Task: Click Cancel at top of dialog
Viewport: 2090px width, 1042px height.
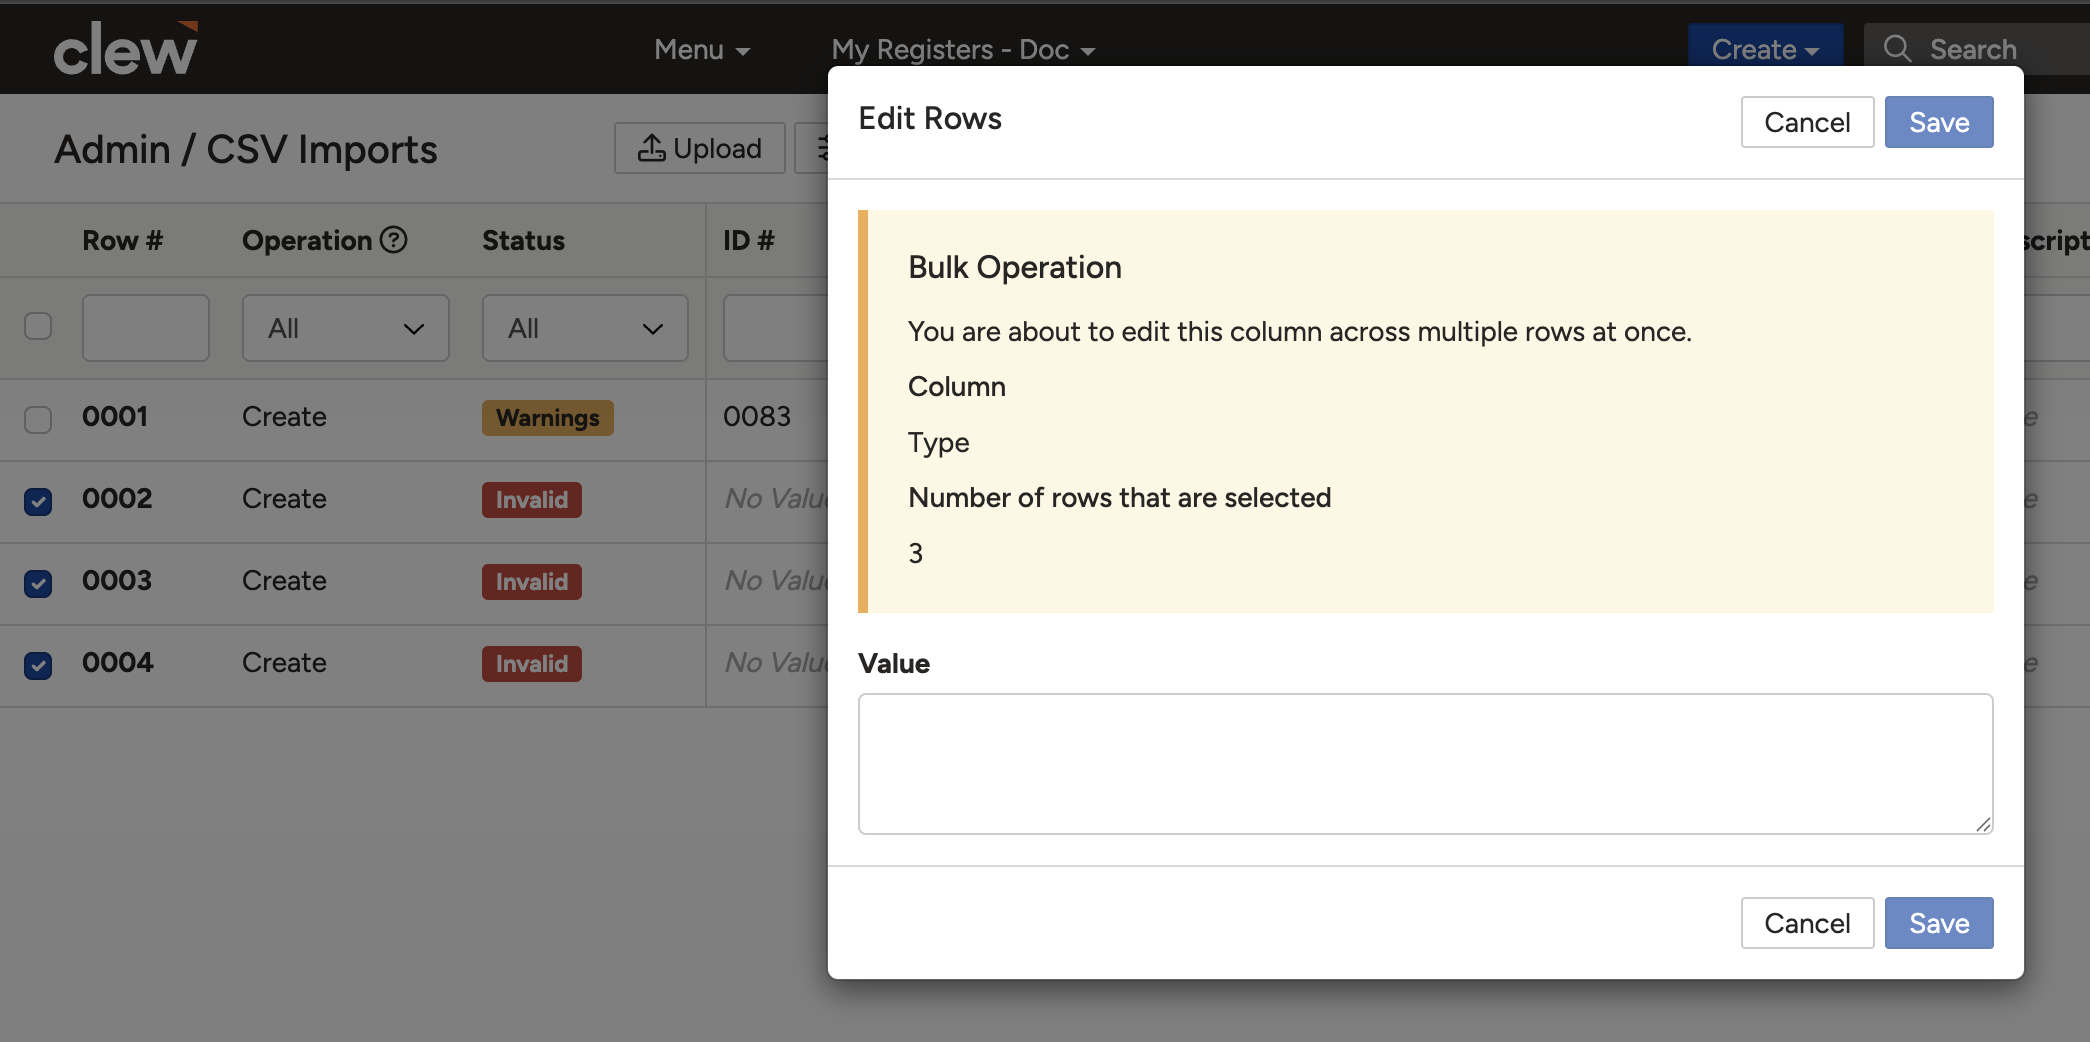Action: coord(1807,122)
